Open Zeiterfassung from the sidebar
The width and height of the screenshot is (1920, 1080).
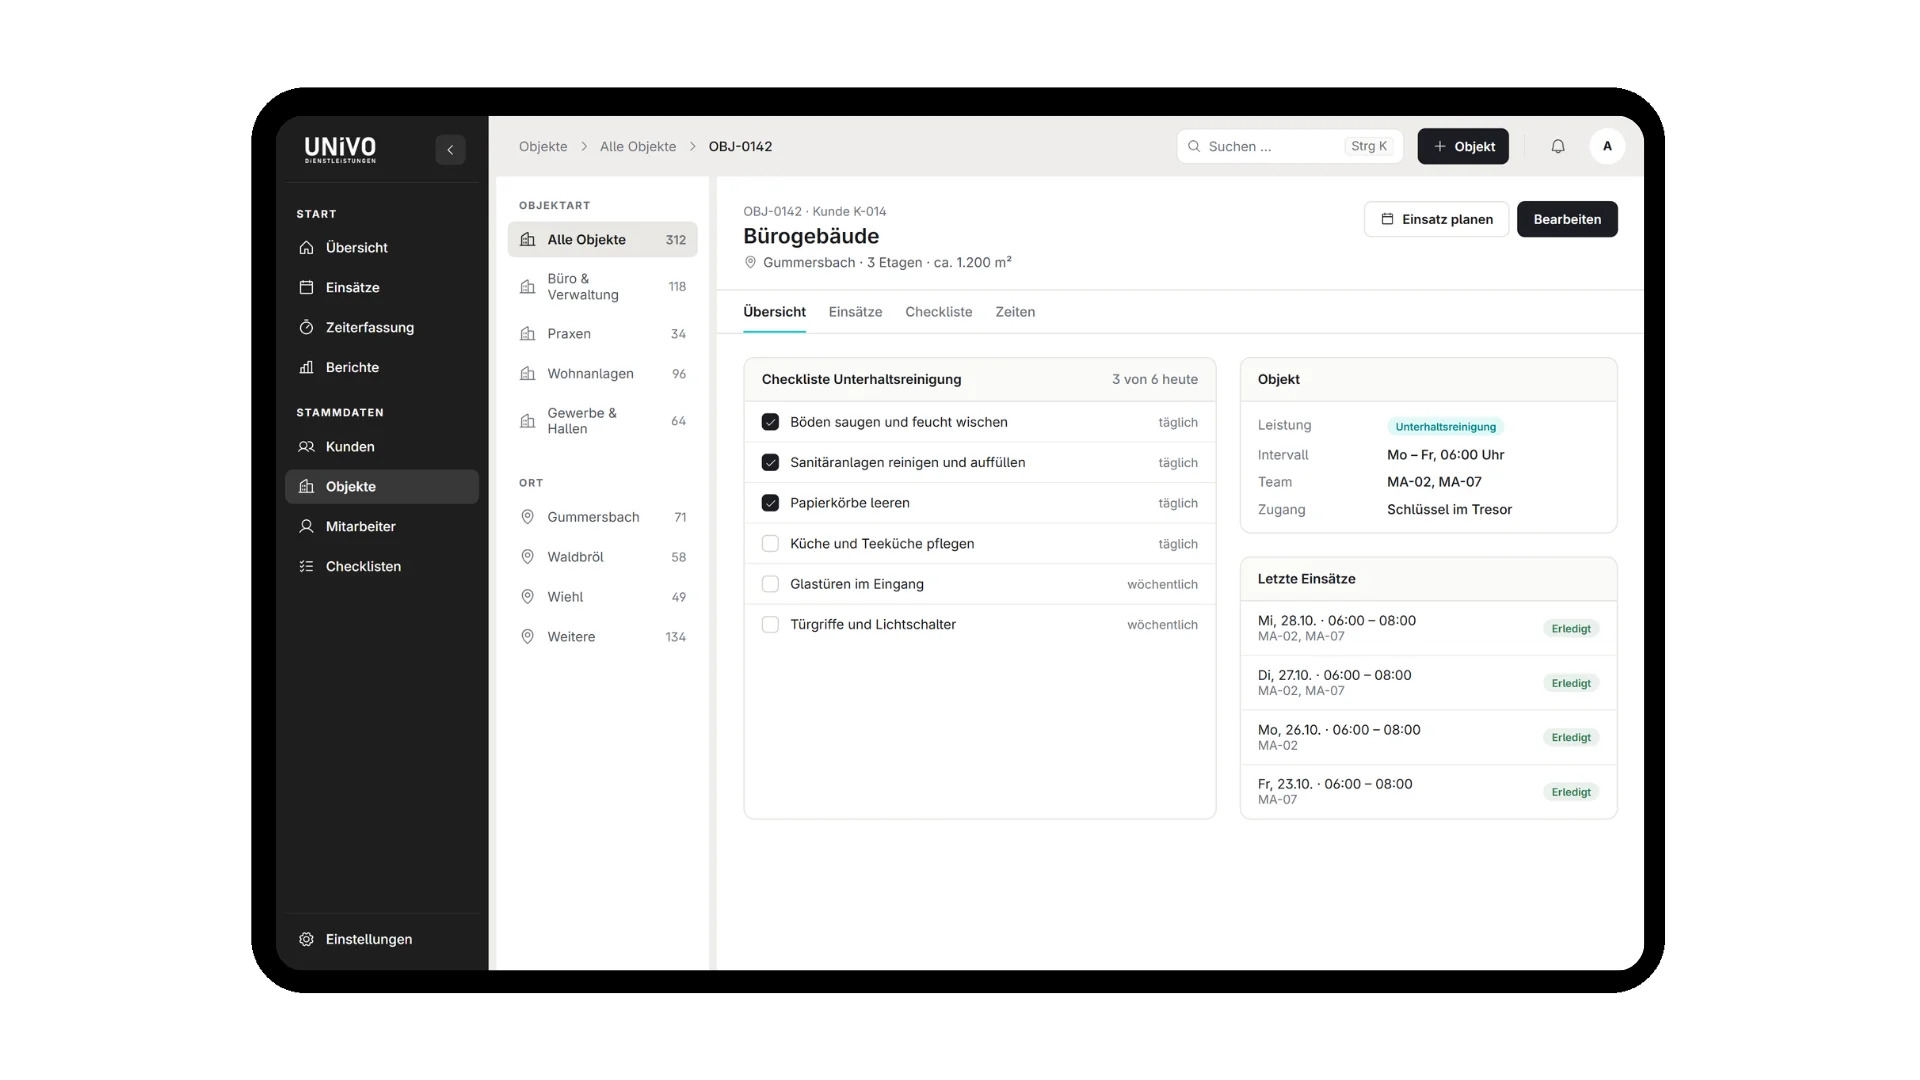tap(382, 328)
